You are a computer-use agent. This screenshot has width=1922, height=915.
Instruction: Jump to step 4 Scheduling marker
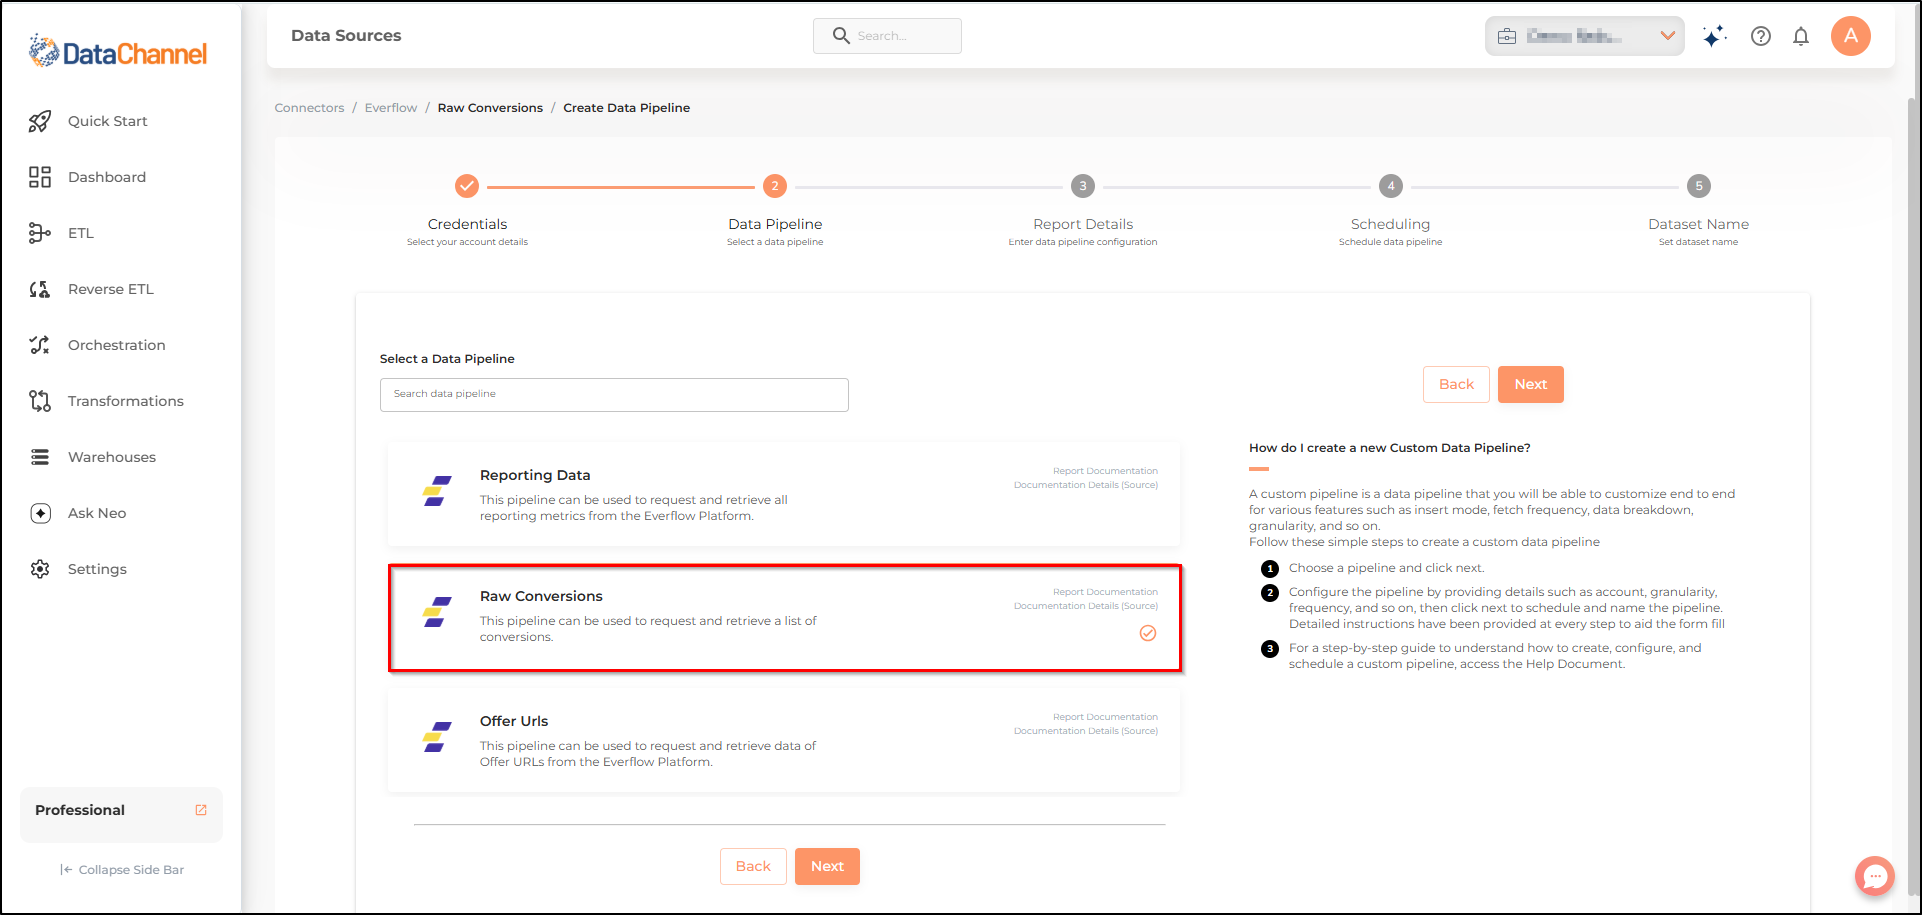(1391, 186)
